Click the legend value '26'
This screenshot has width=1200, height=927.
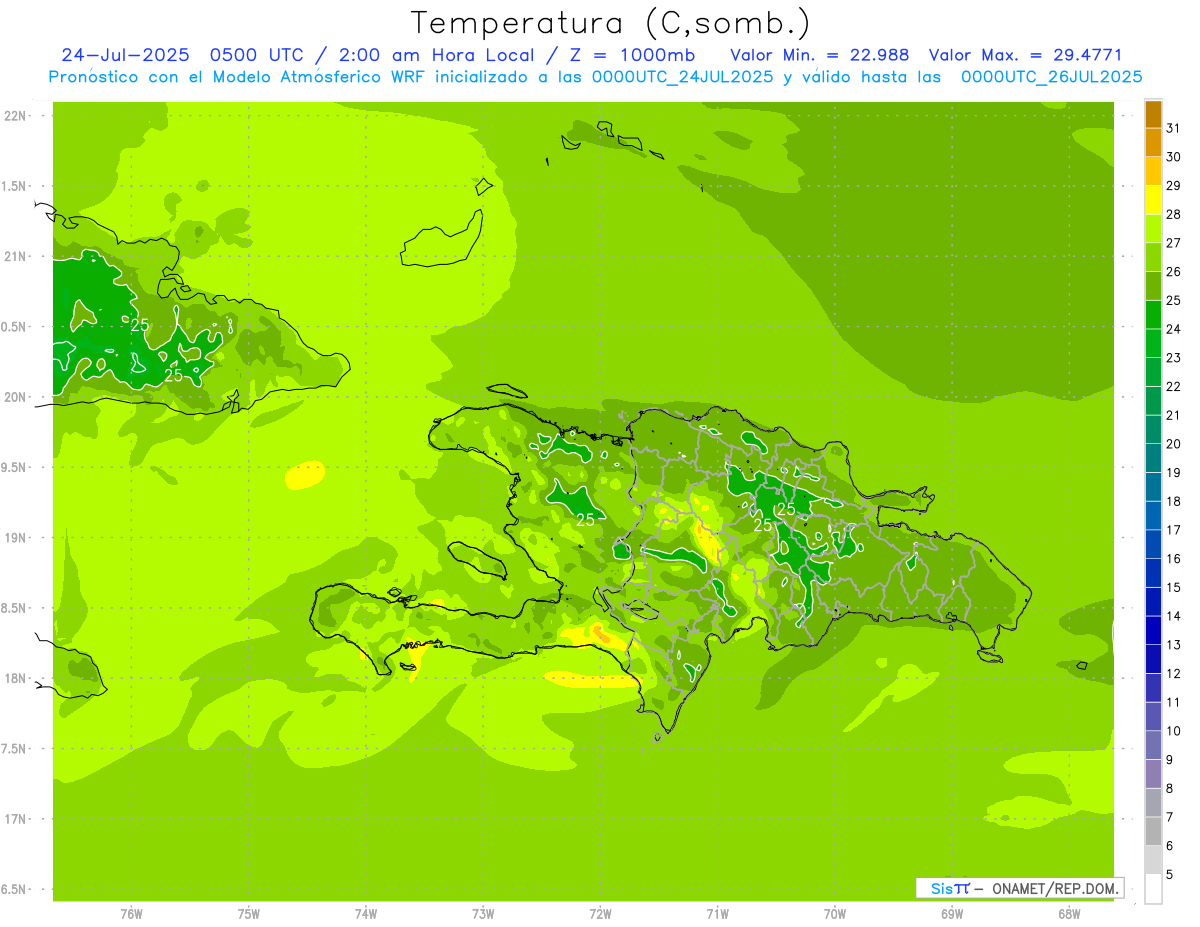[x=1174, y=272]
